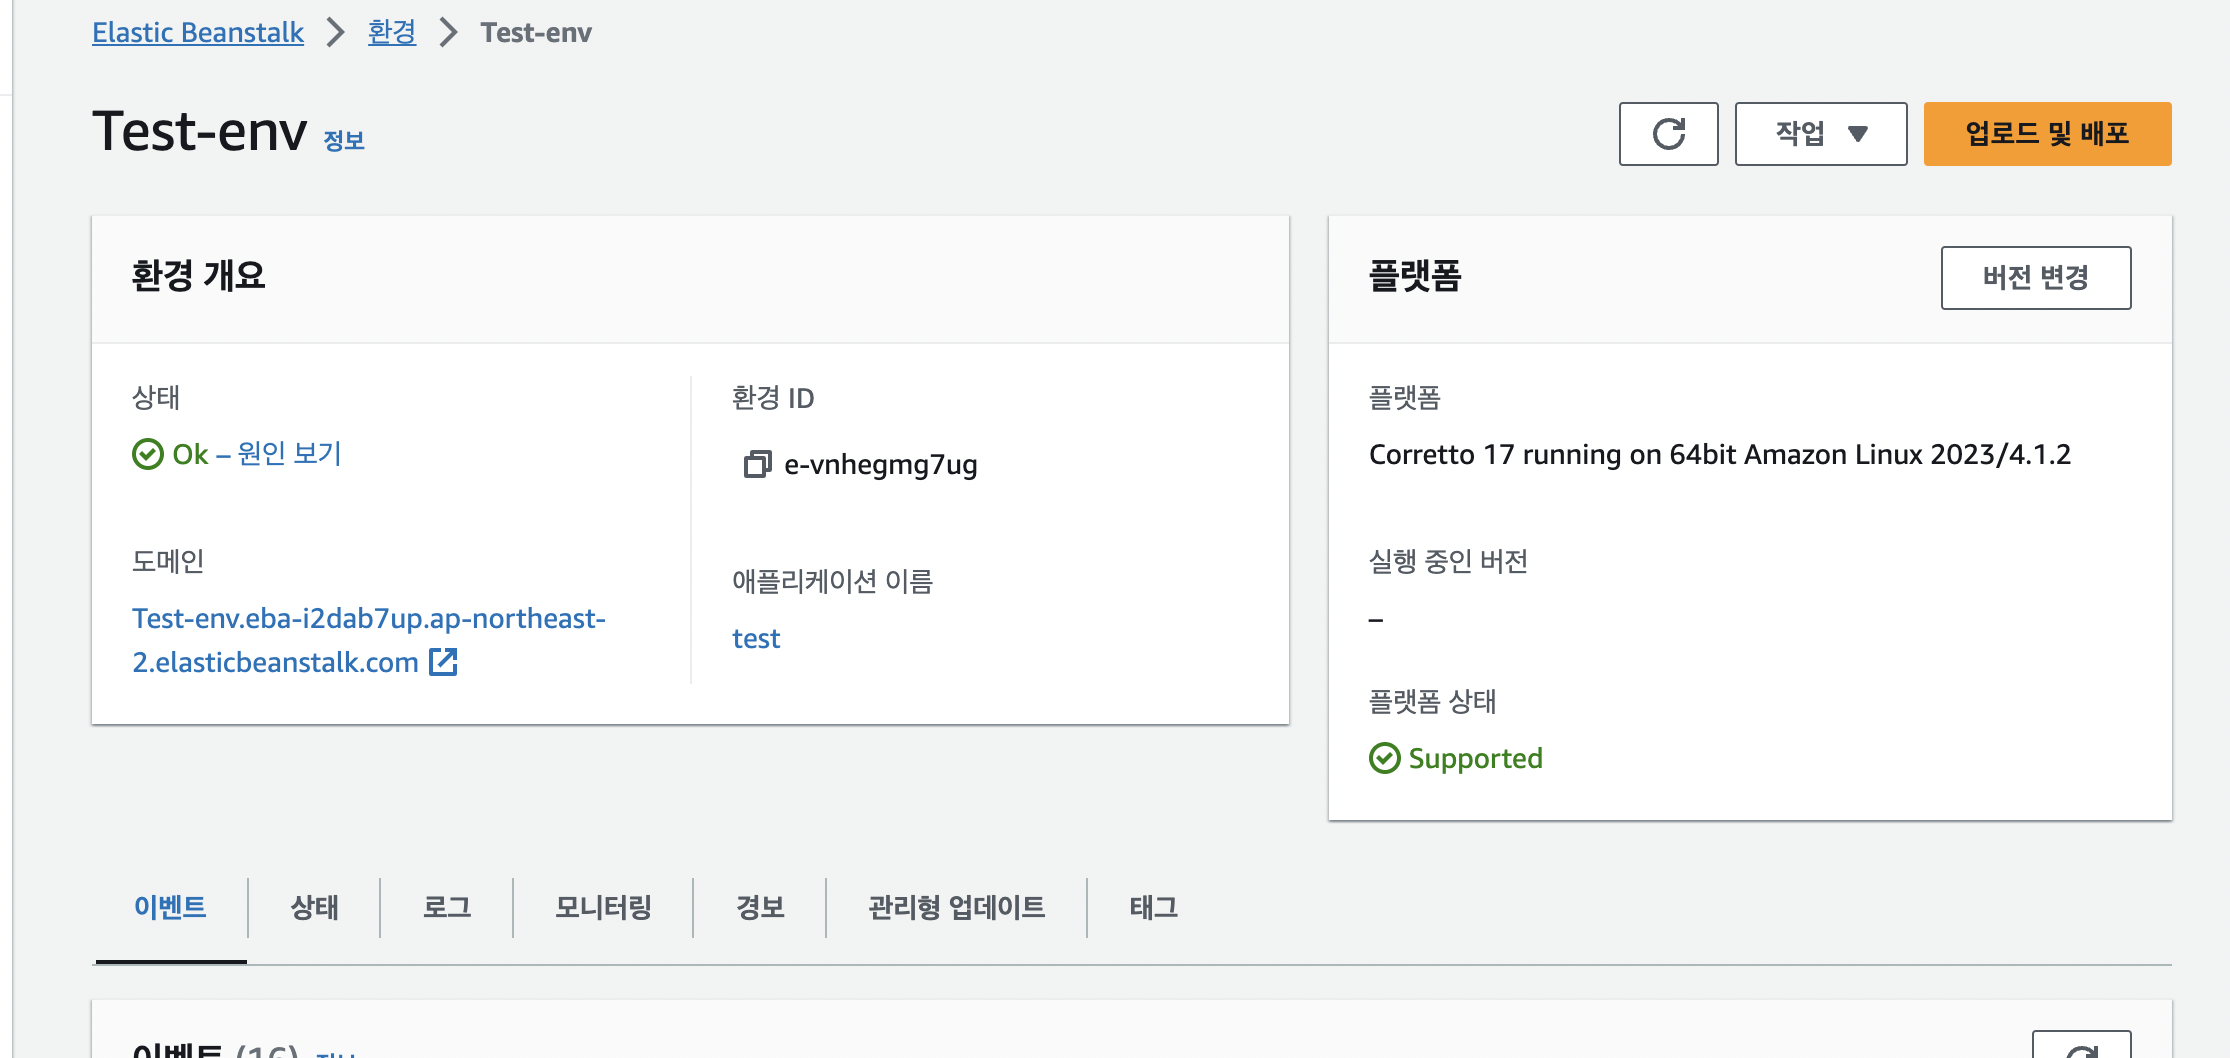The width and height of the screenshot is (2230, 1058).
Task: Open the 모니터링 tab
Action: pos(603,907)
